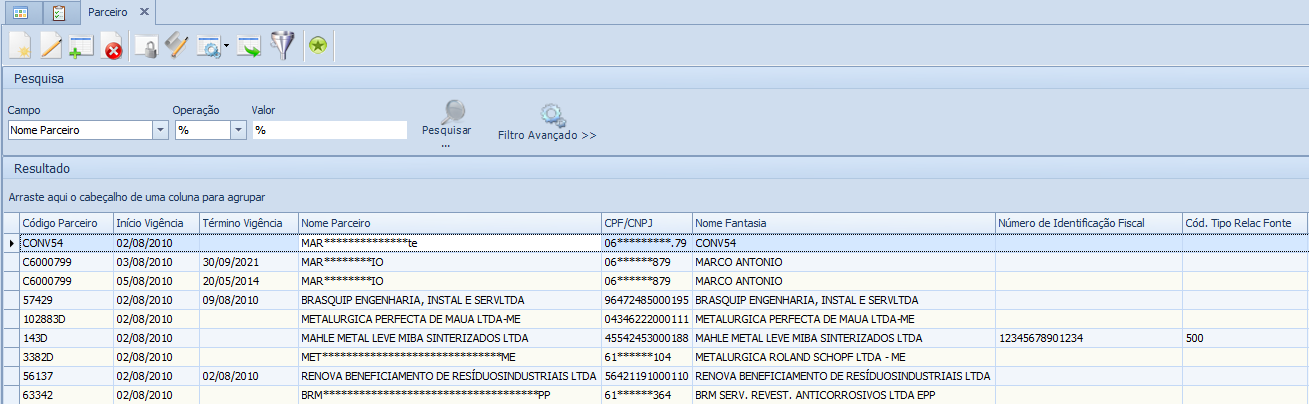1309x404 pixels.
Task: Click the add table row icon
Action: (81, 46)
